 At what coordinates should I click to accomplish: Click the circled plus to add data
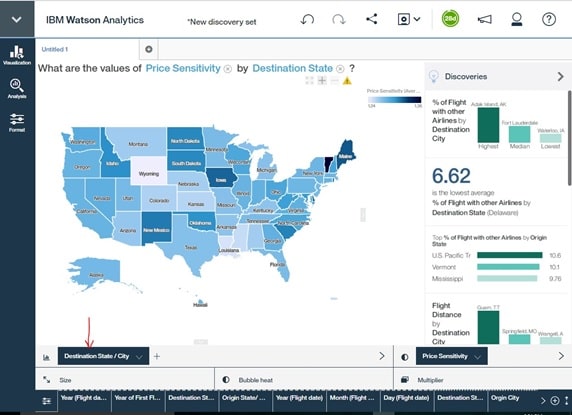(x=554, y=401)
